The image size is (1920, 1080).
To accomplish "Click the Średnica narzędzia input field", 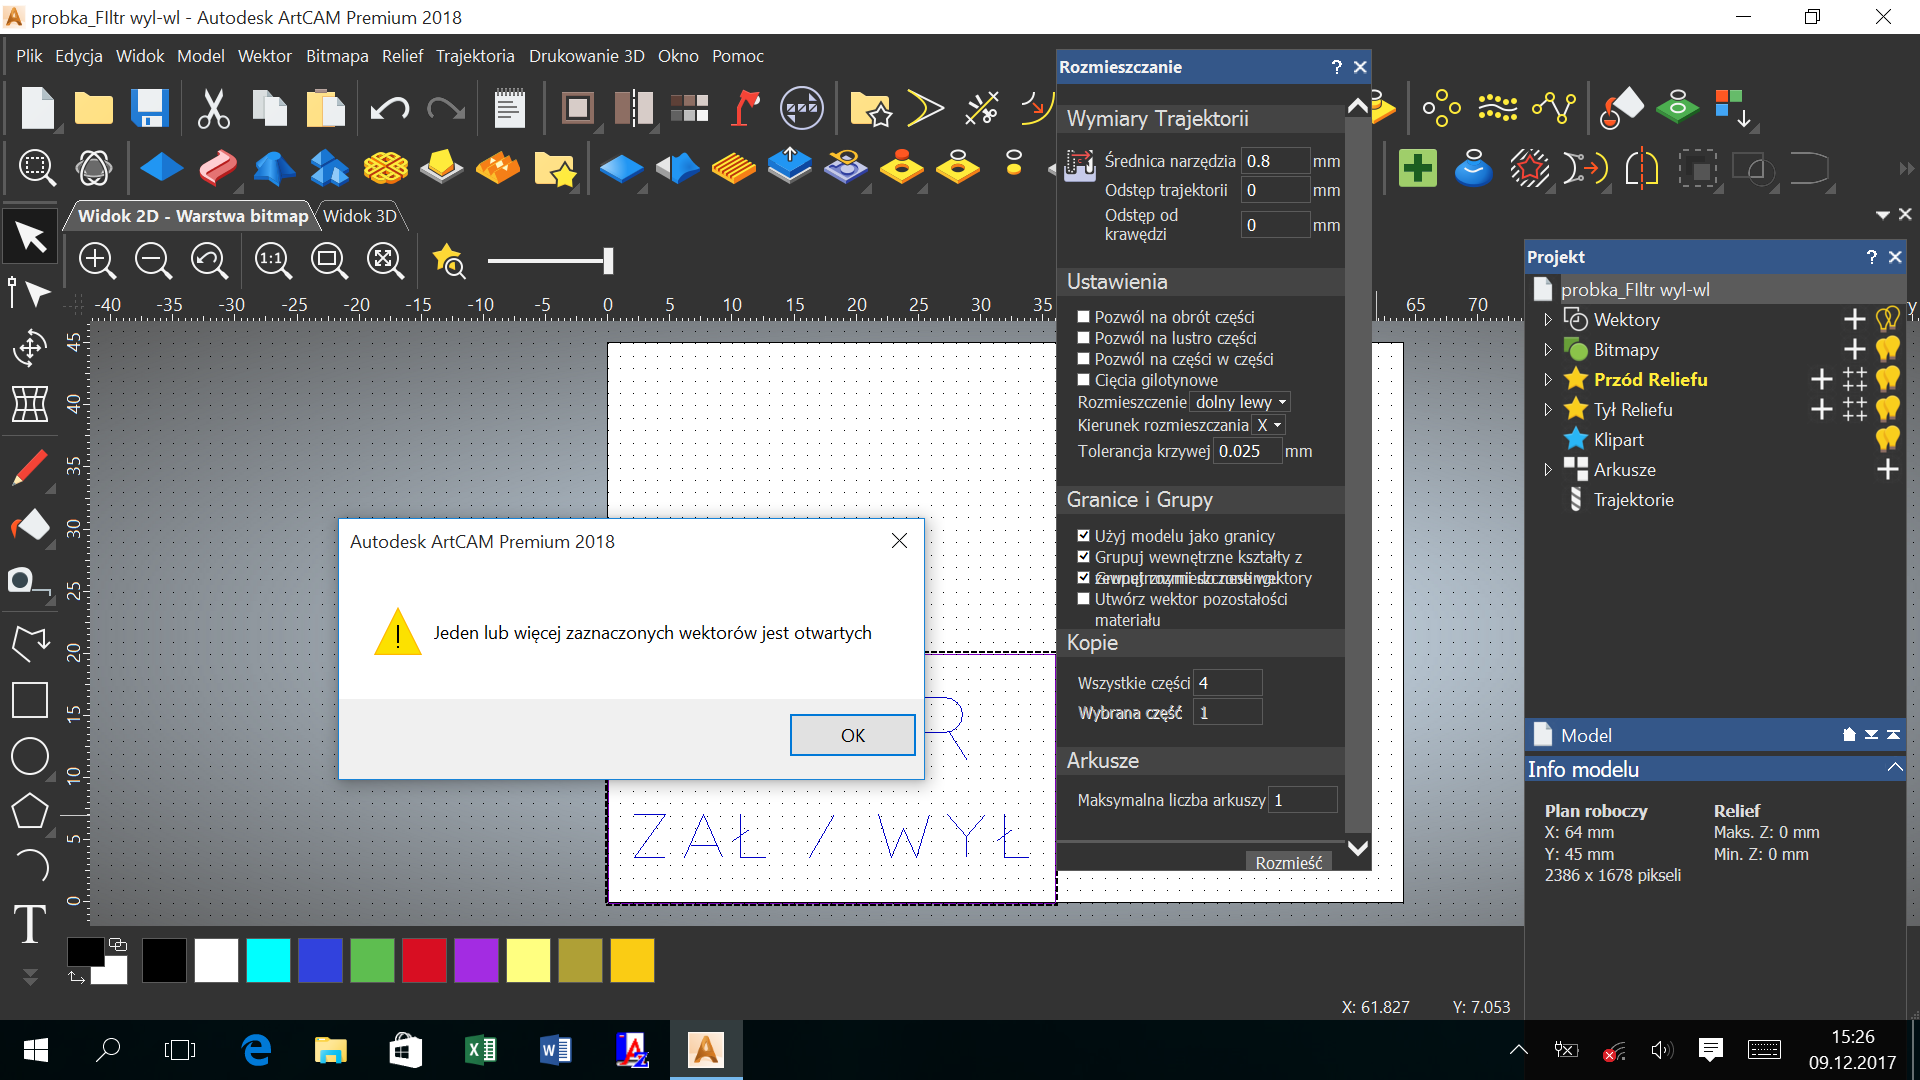I will pyautogui.click(x=1275, y=161).
